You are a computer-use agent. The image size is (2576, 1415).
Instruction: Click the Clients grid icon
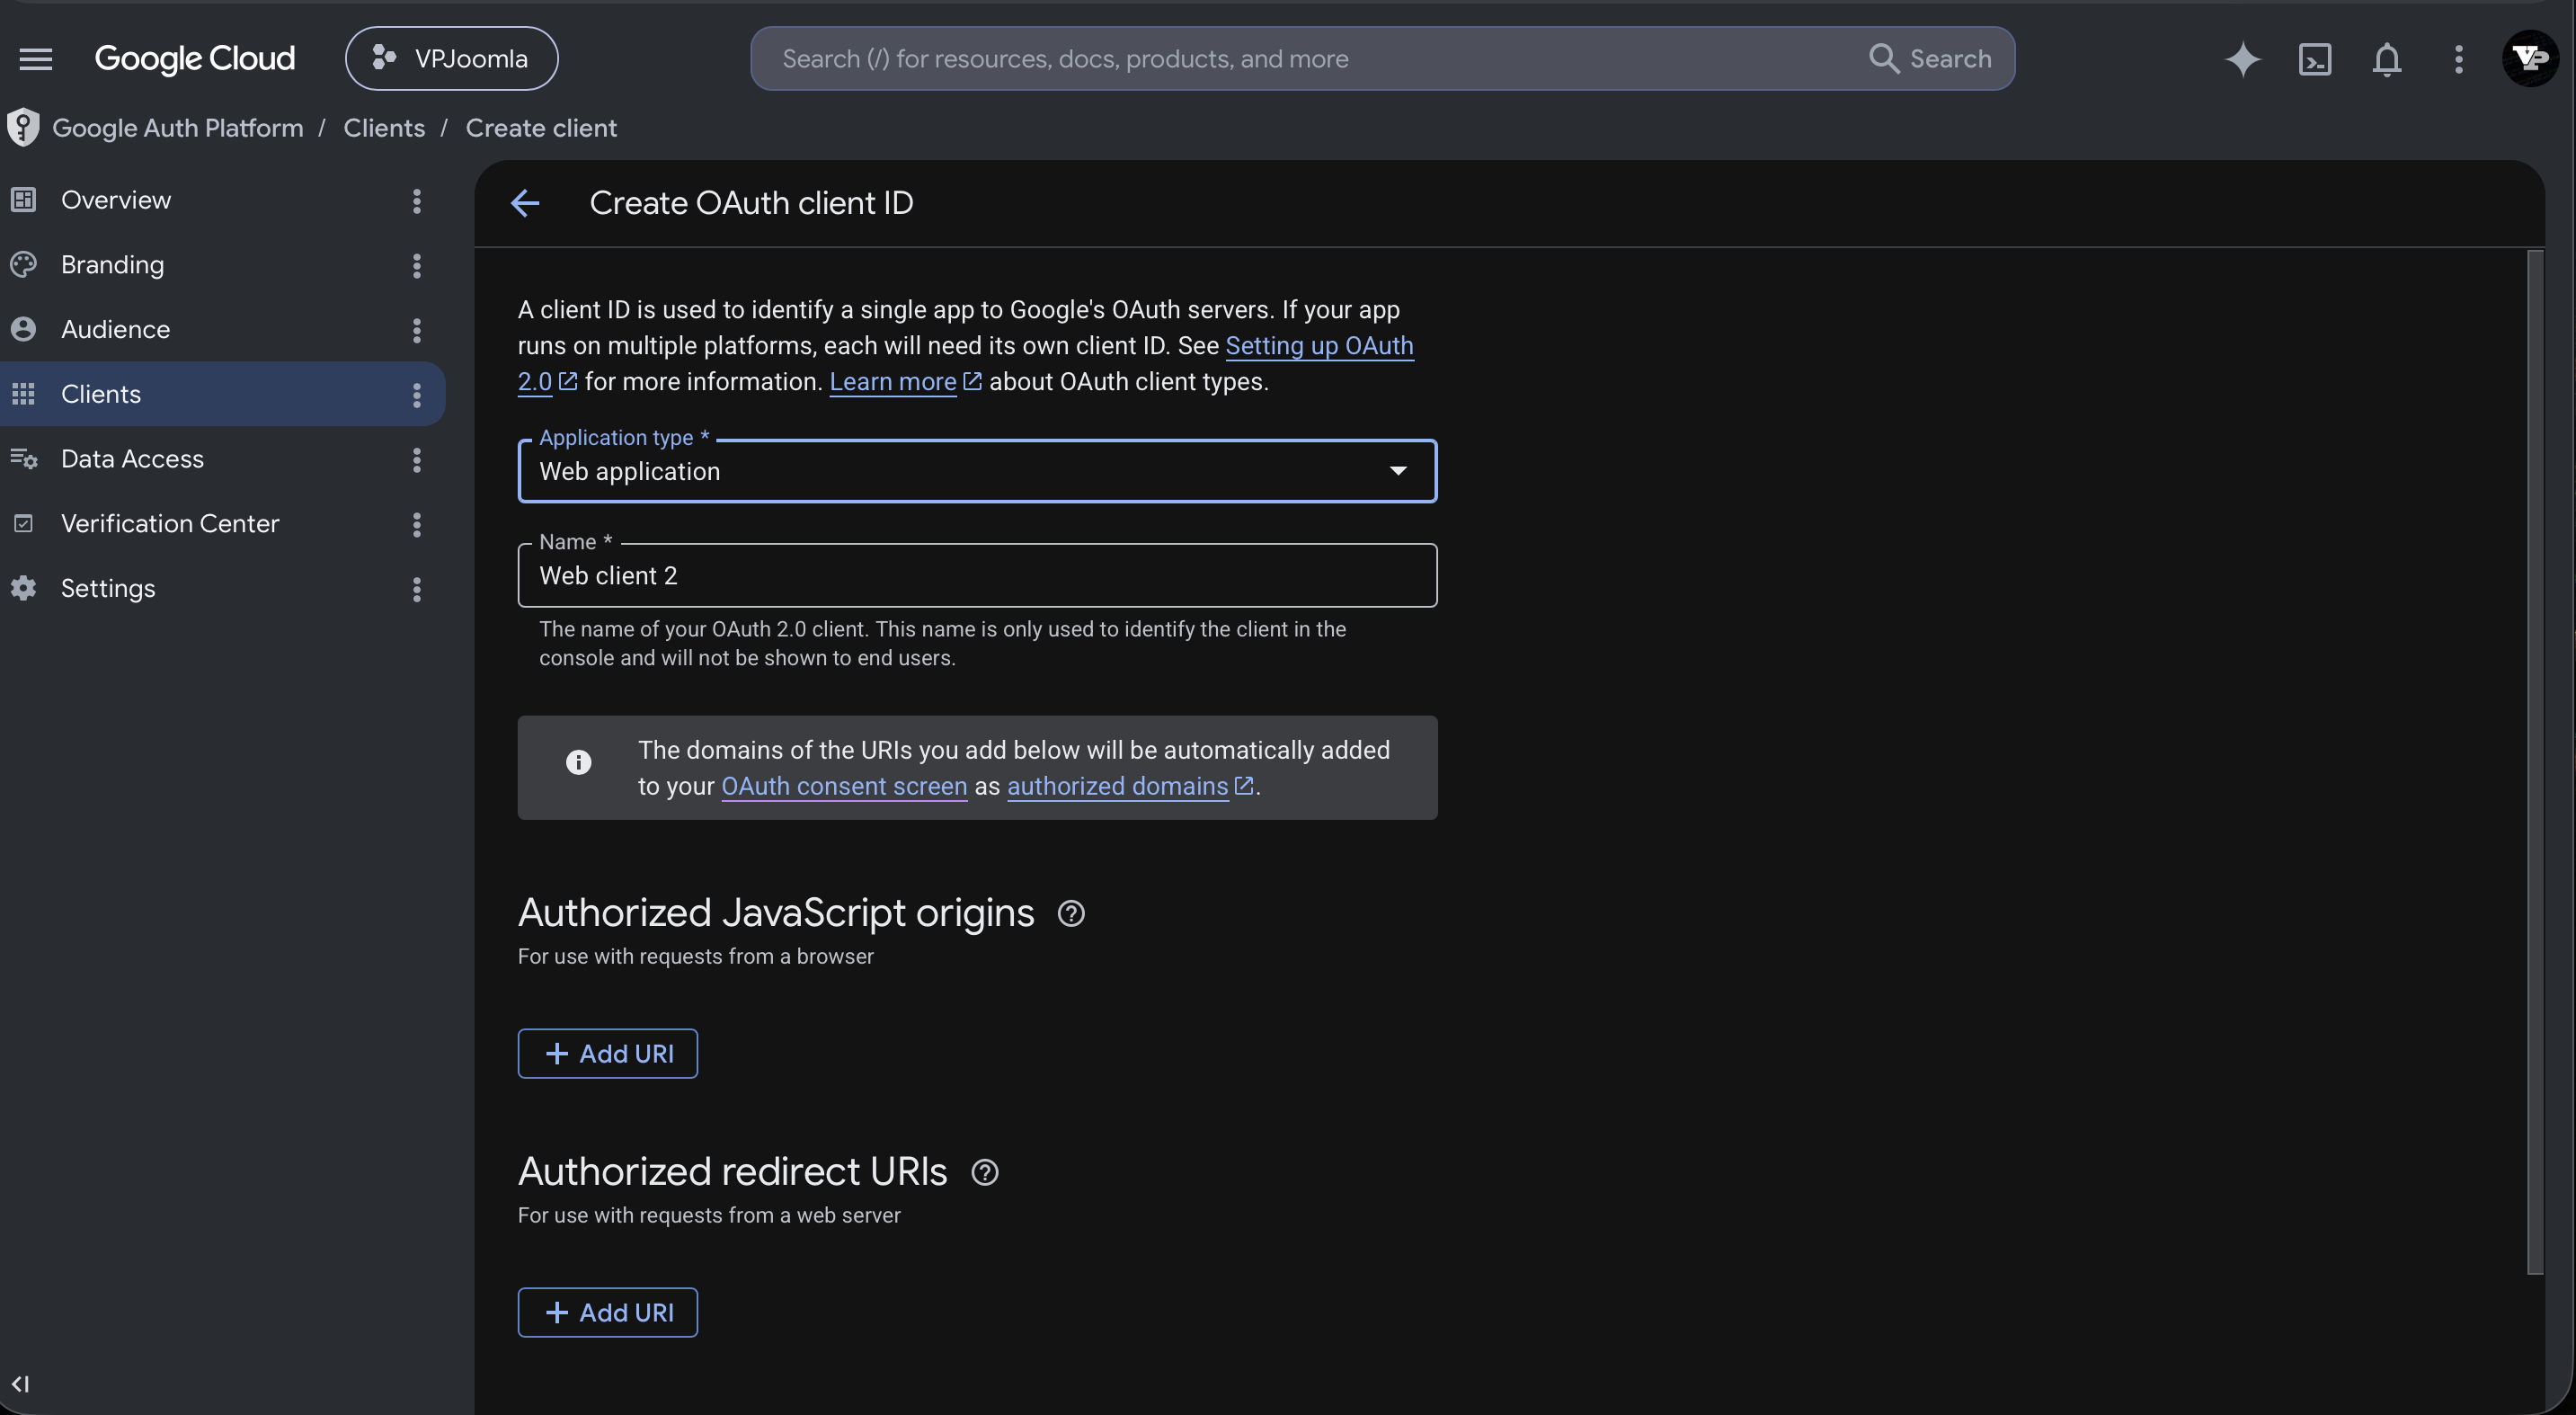[x=23, y=394]
